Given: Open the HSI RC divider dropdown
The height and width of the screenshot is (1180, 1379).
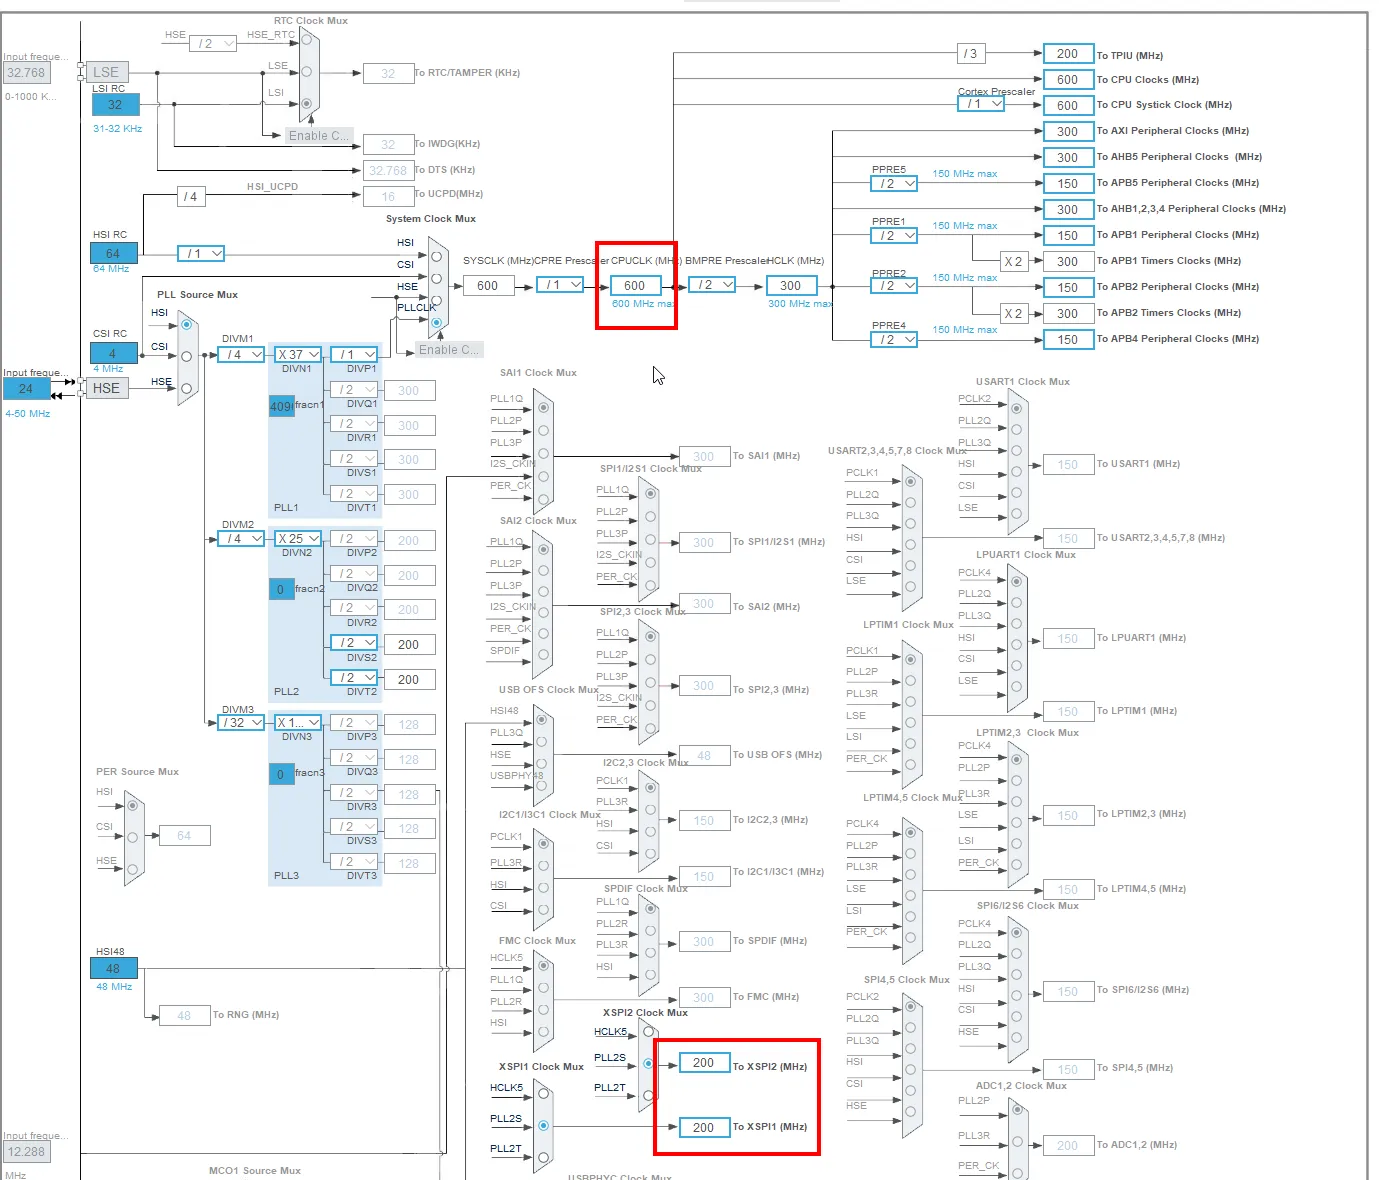Looking at the screenshot, I should [x=200, y=253].
